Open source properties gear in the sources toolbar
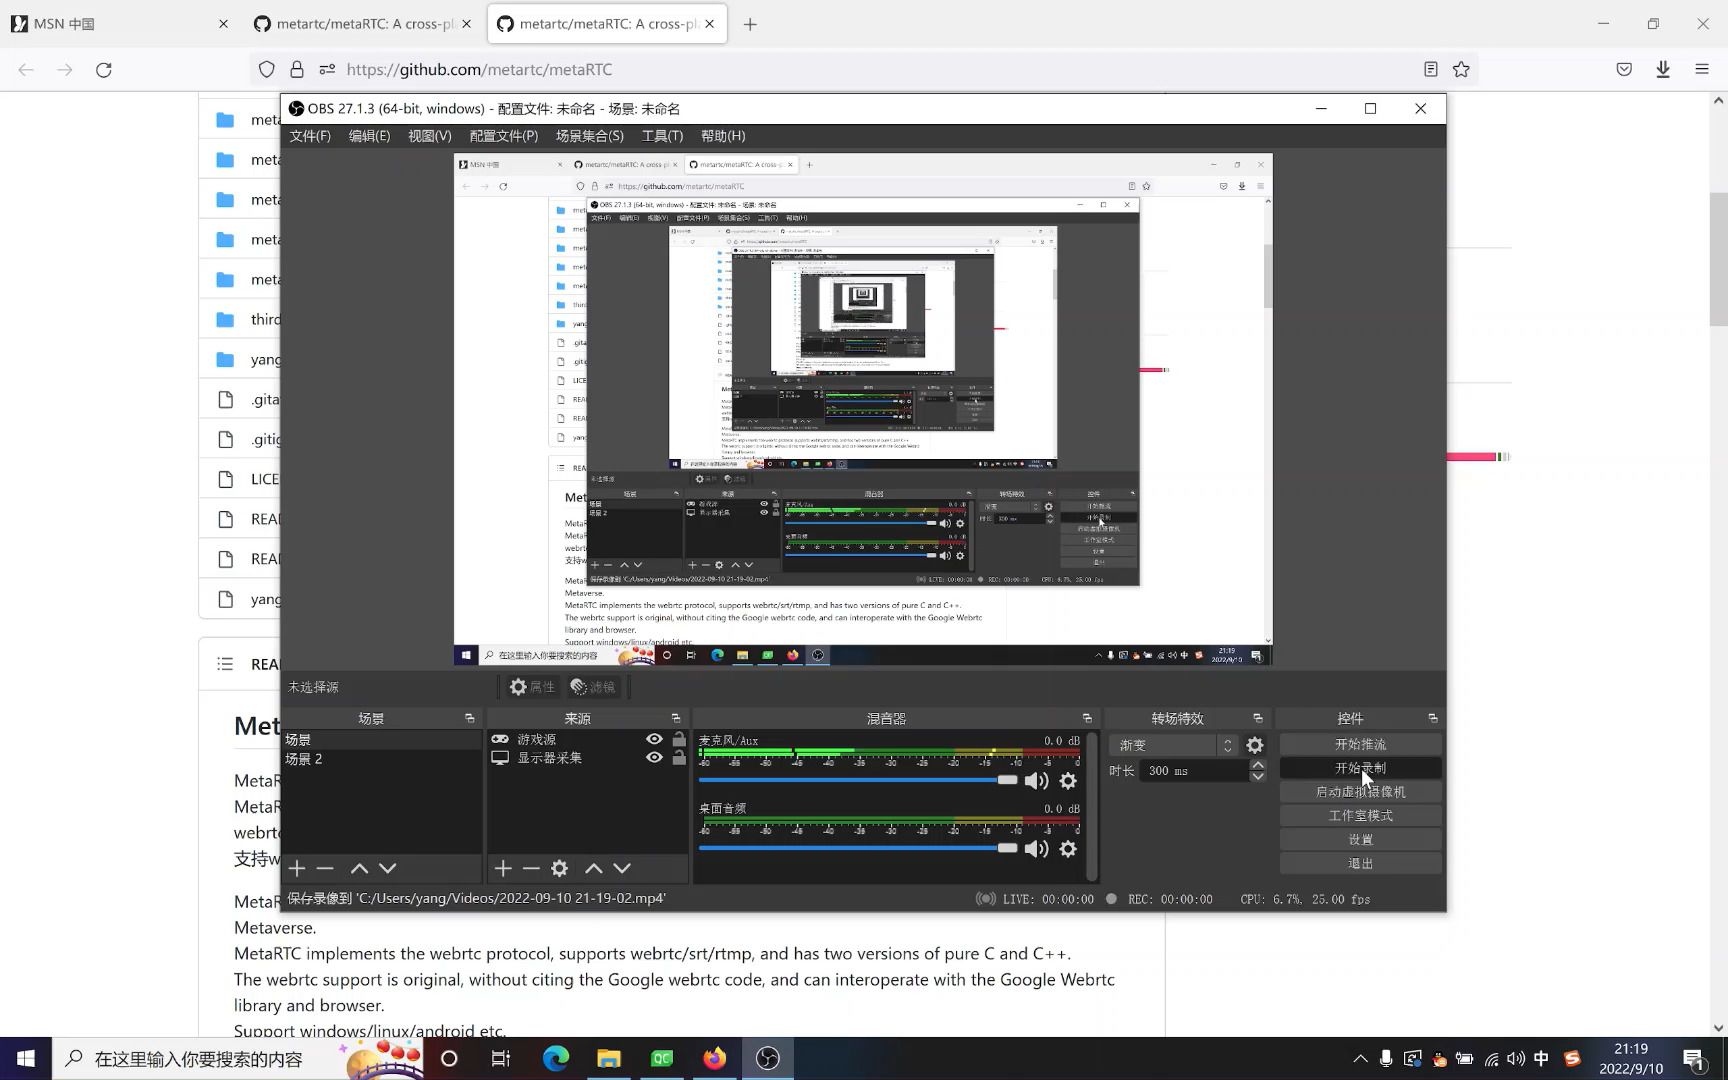Screen dimensions: 1728x1080 (x=560, y=868)
